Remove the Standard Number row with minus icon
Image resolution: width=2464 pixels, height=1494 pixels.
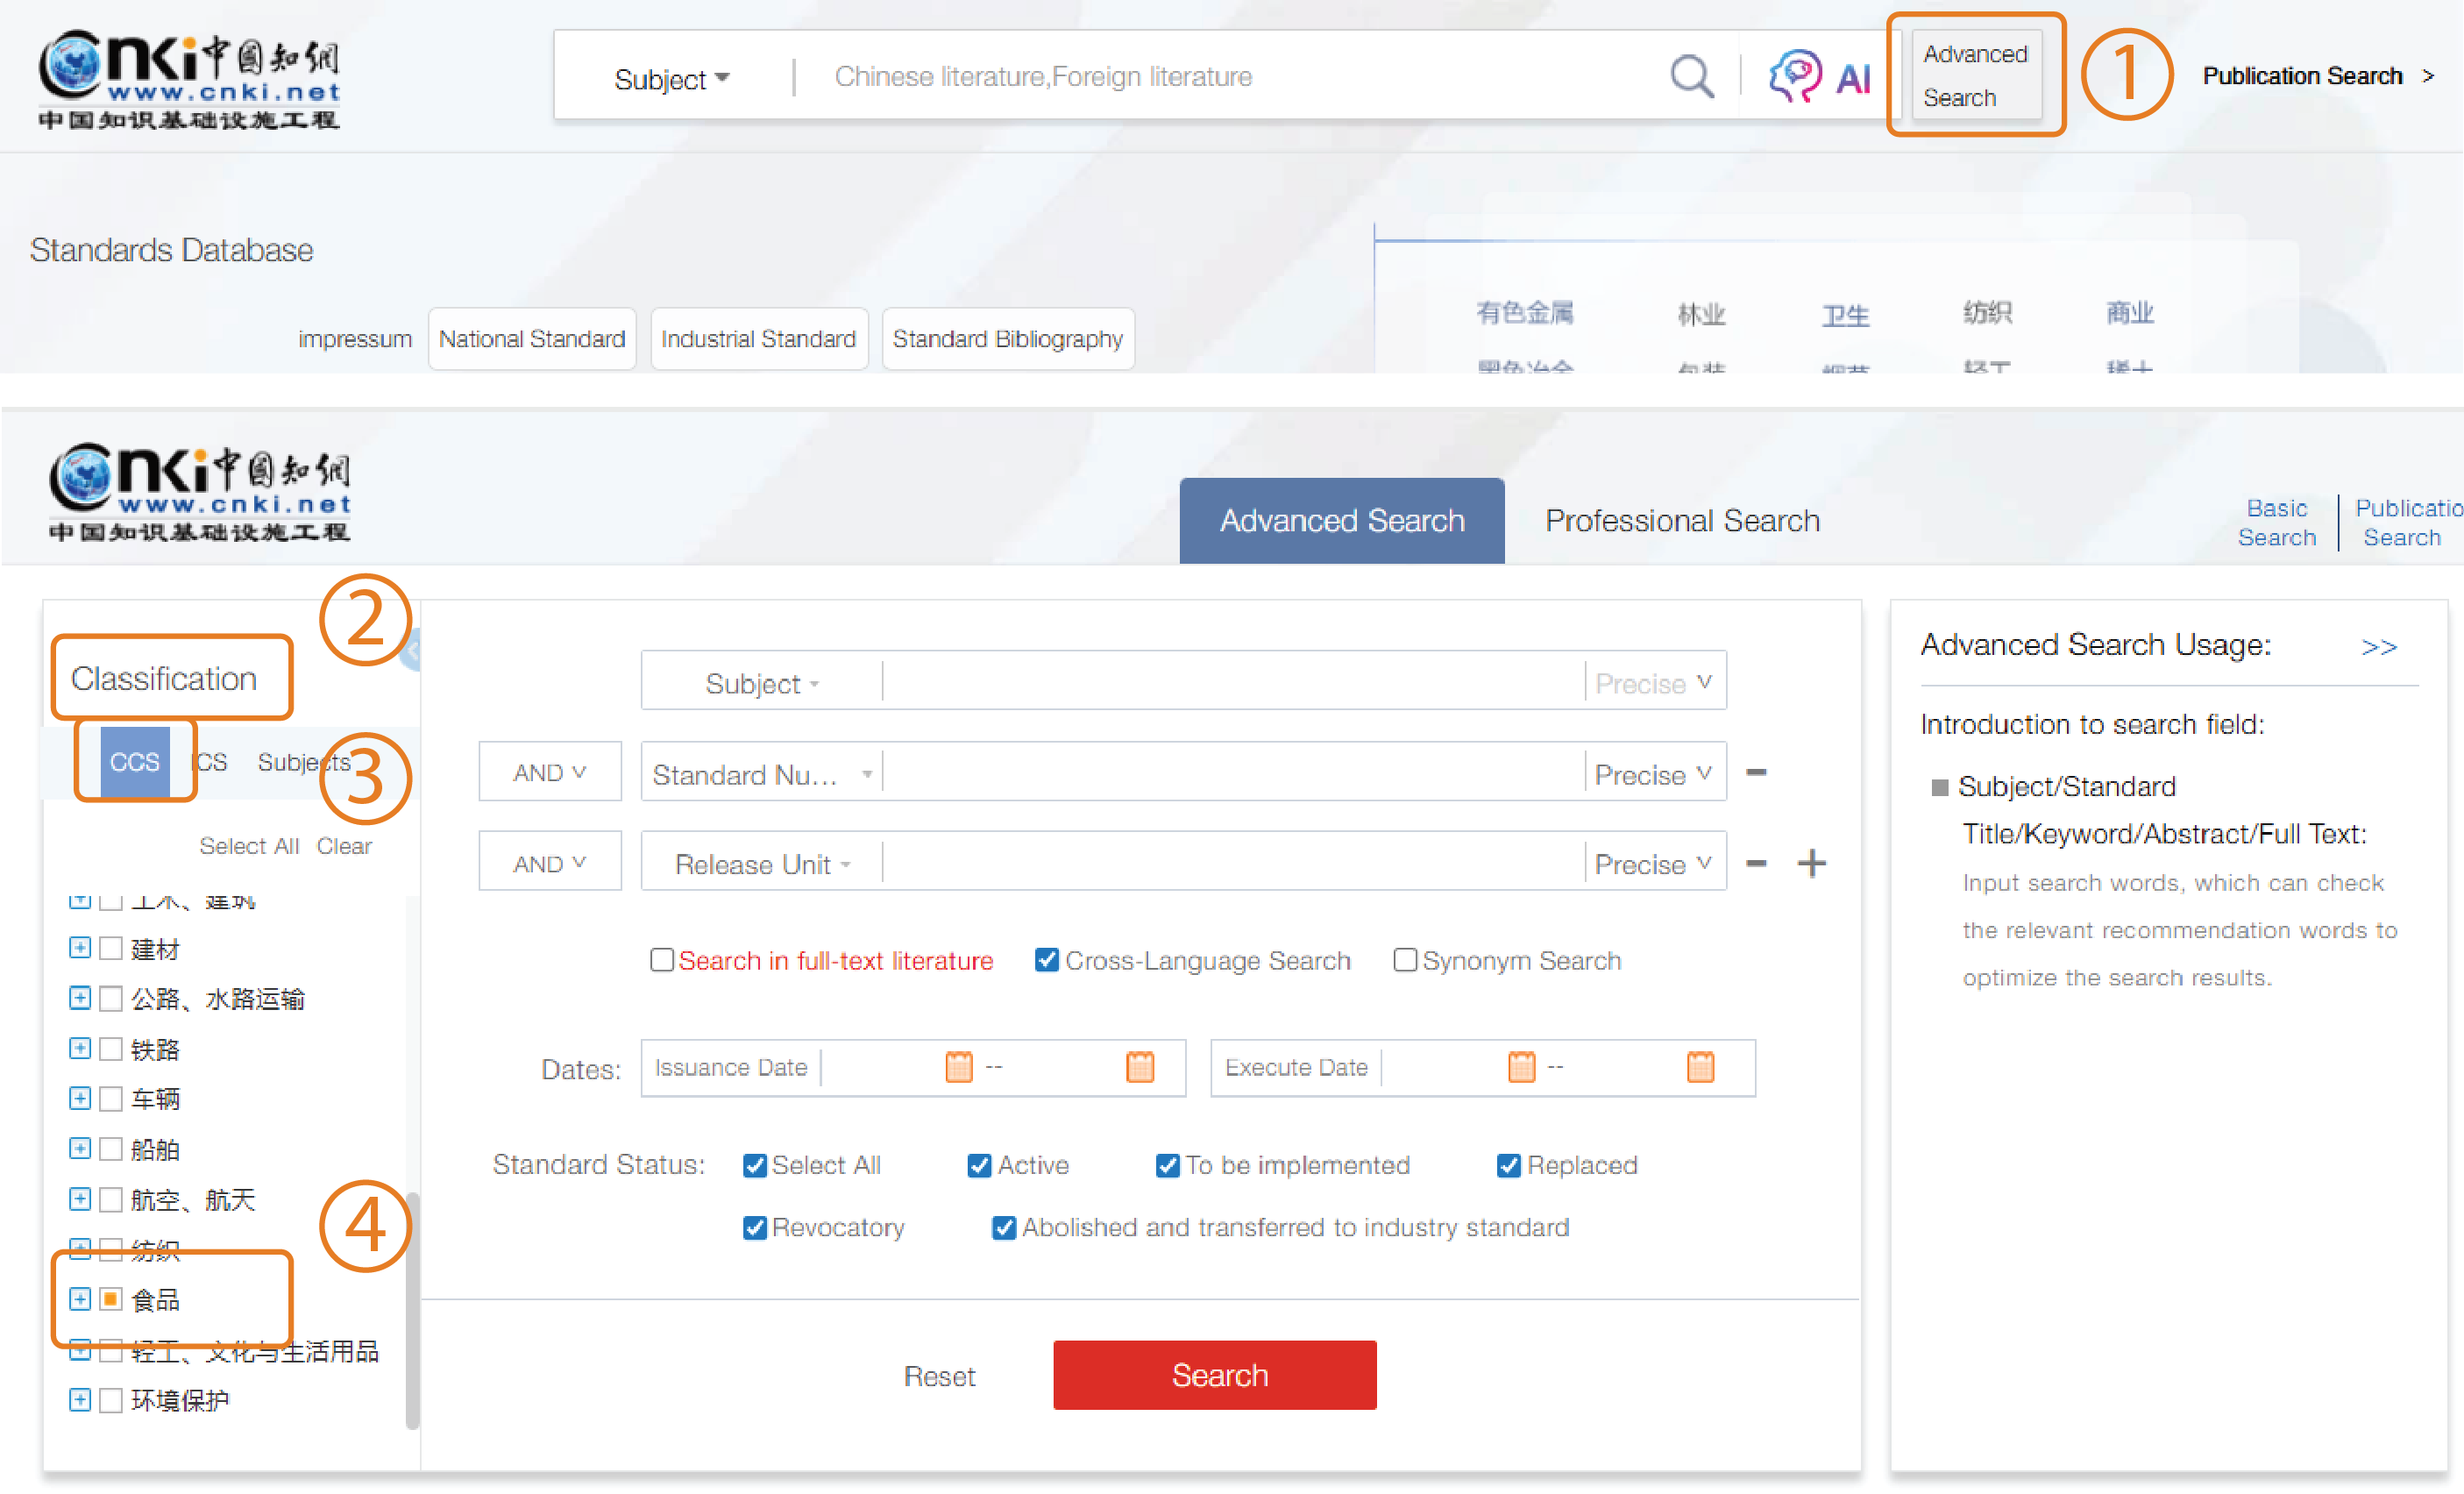click(1755, 772)
